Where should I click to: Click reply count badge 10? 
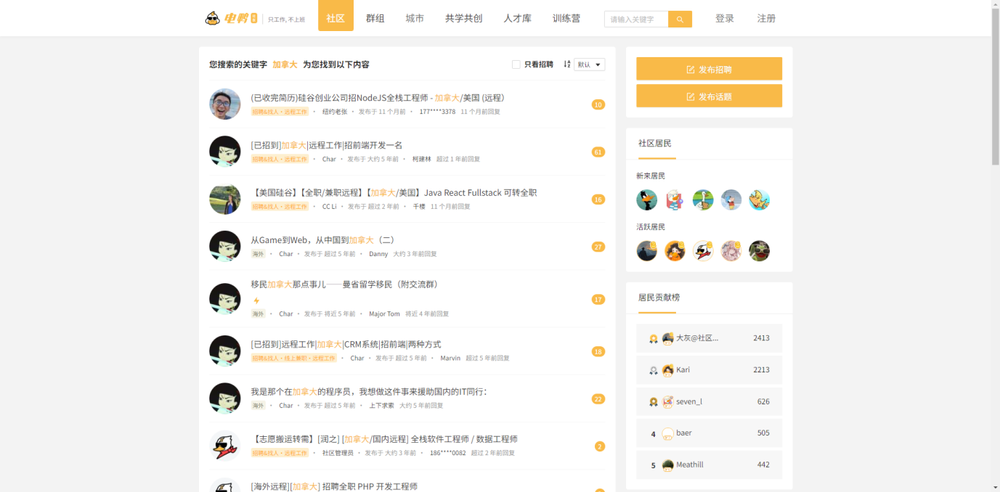(598, 105)
